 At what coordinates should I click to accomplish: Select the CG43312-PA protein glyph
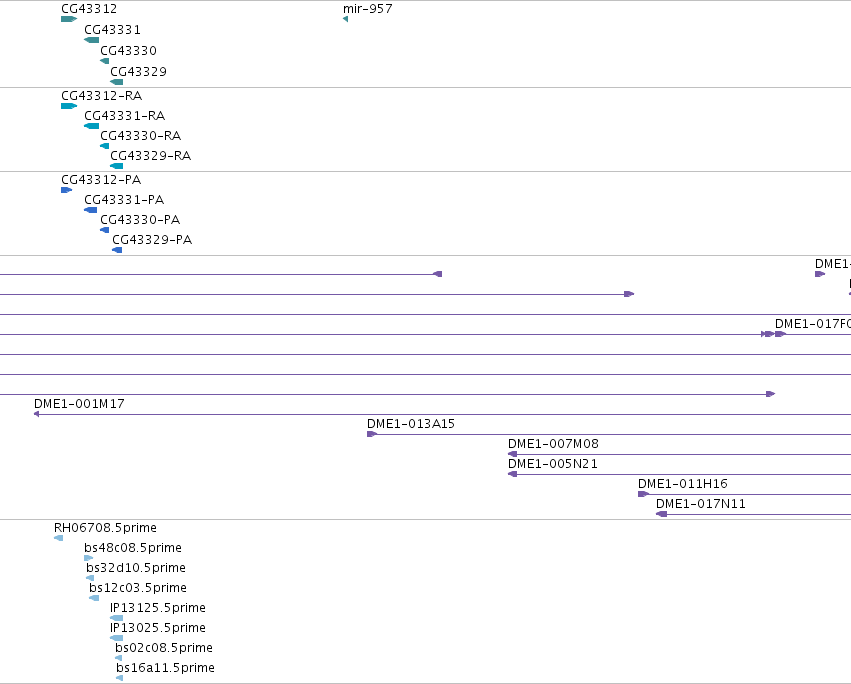(67, 190)
